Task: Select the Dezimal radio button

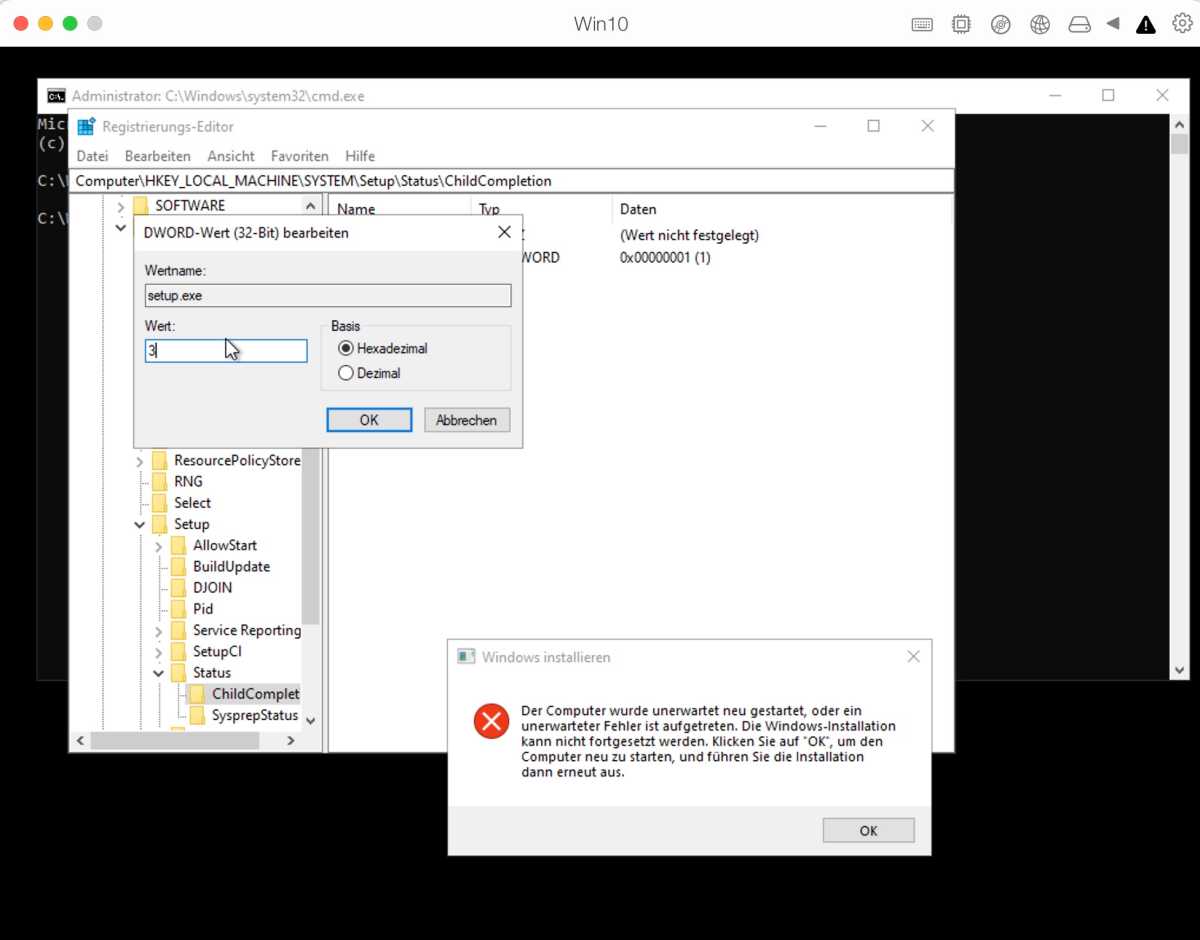Action: 346,373
